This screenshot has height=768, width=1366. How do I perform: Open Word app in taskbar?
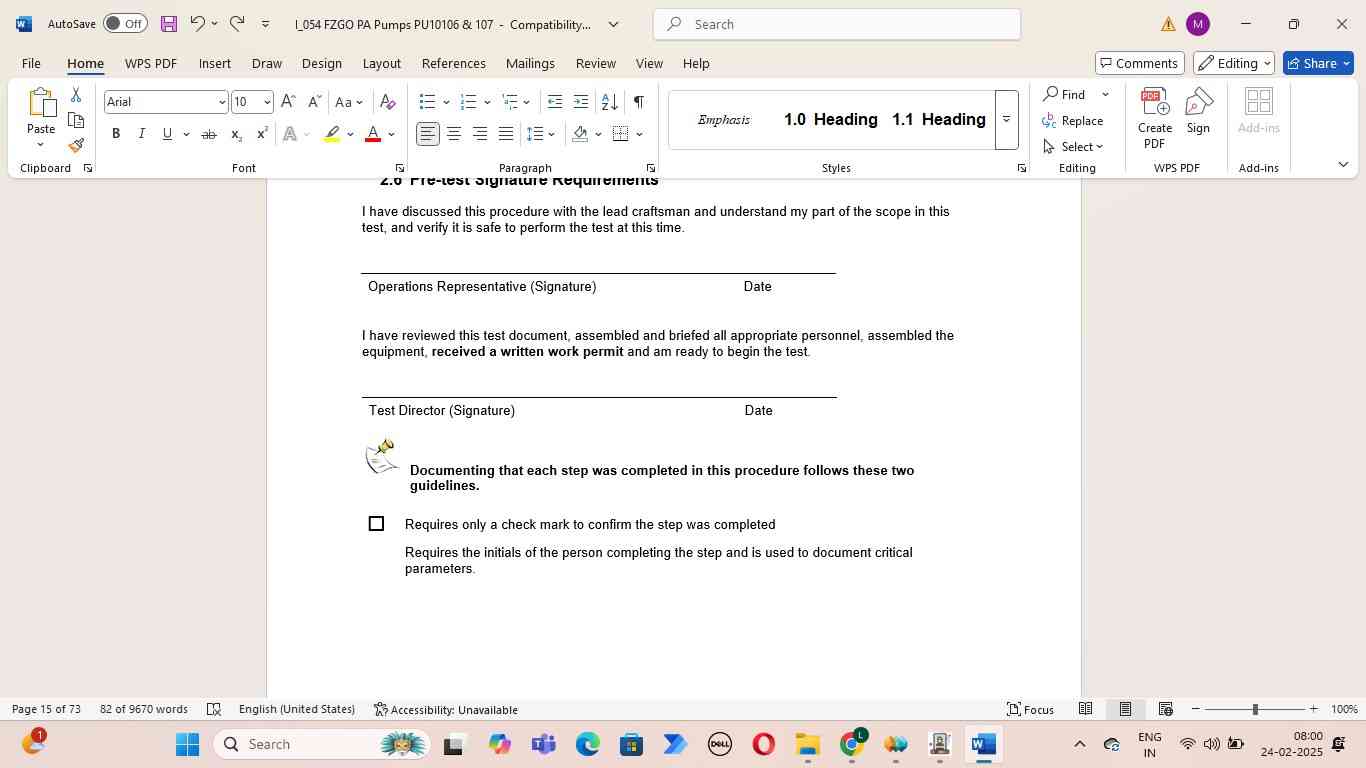click(984, 744)
